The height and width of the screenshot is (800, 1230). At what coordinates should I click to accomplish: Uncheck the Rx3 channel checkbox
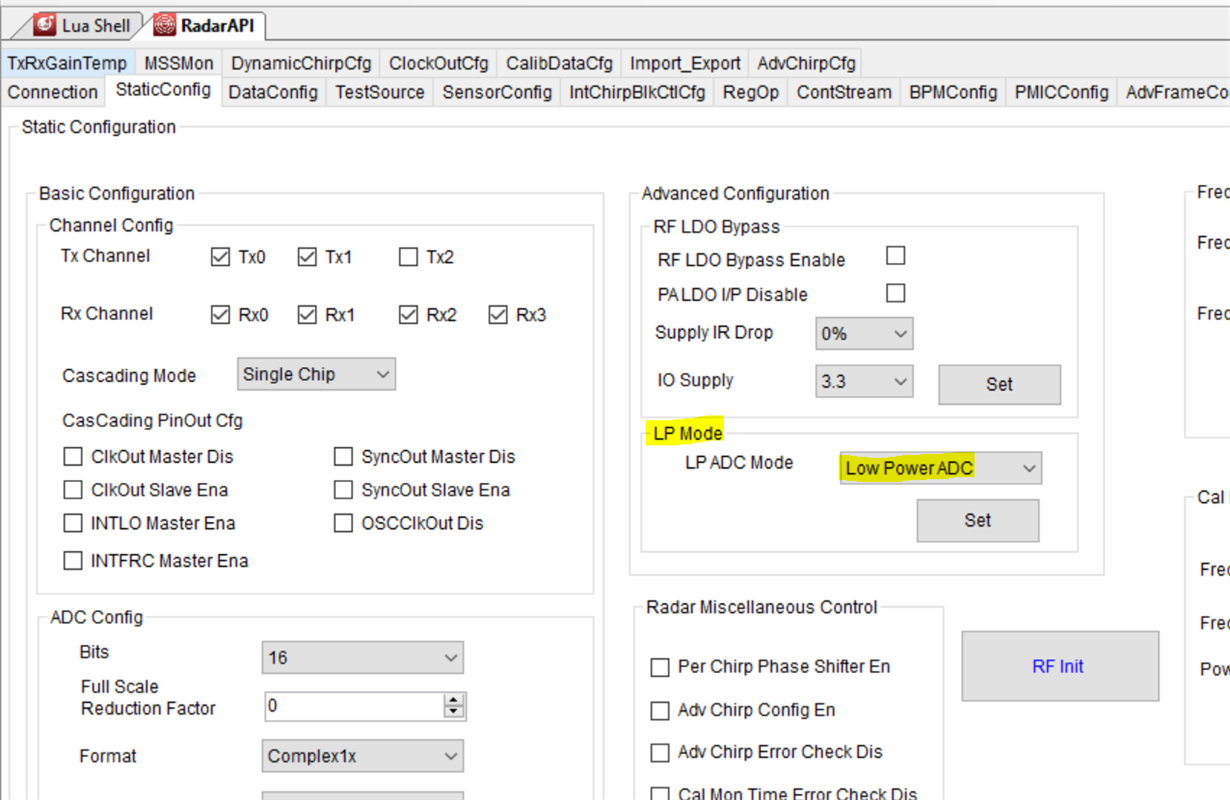coord(498,315)
